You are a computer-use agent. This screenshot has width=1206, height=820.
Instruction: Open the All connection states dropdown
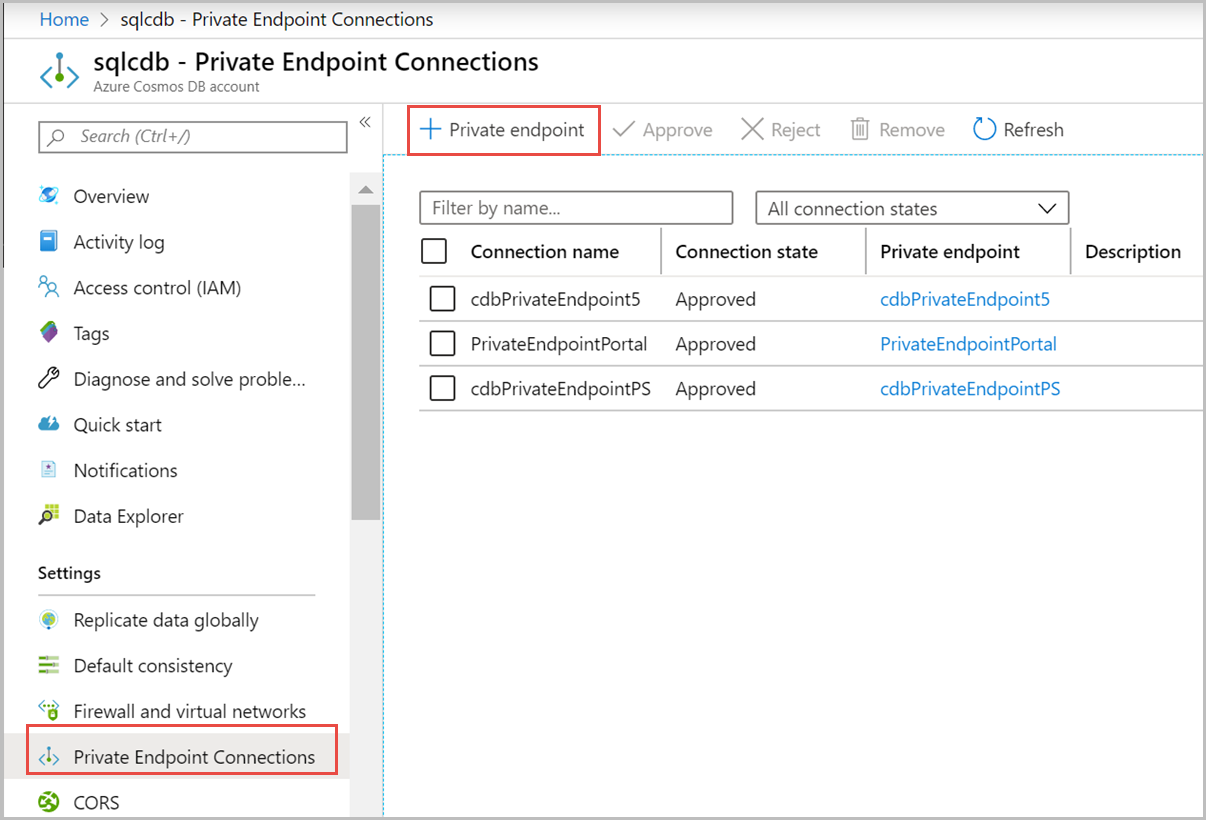tap(912, 209)
